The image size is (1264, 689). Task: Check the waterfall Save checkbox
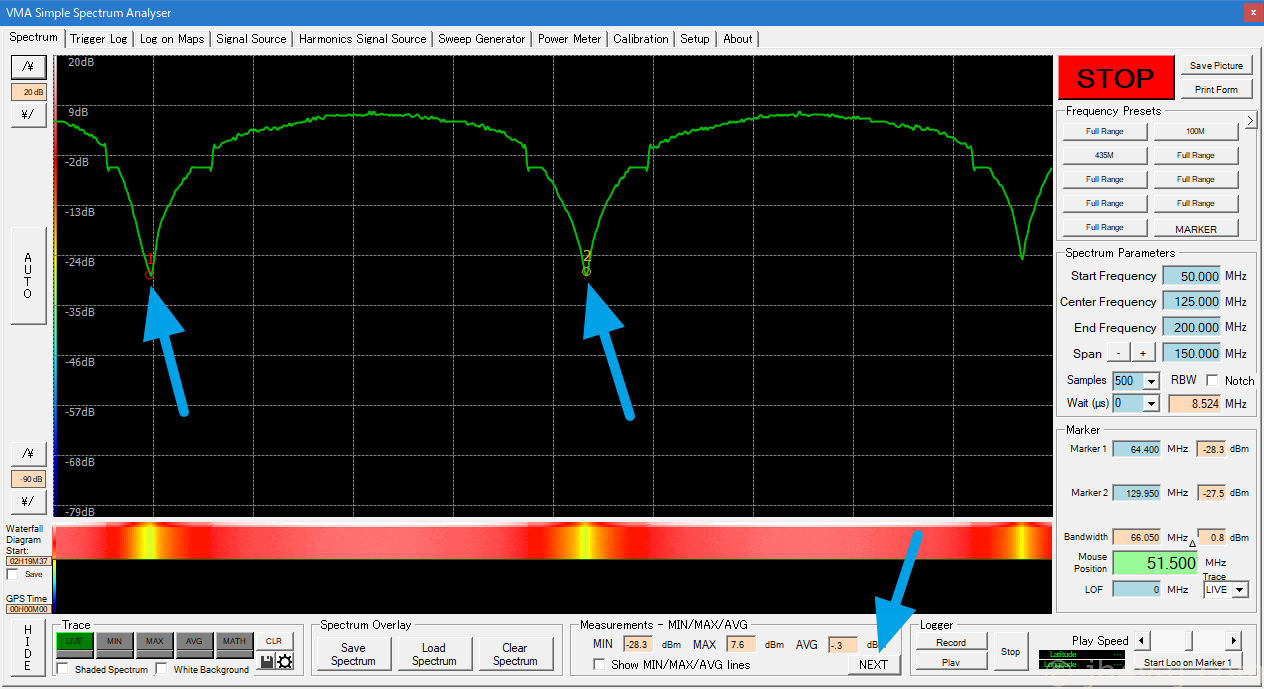[12, 574]
